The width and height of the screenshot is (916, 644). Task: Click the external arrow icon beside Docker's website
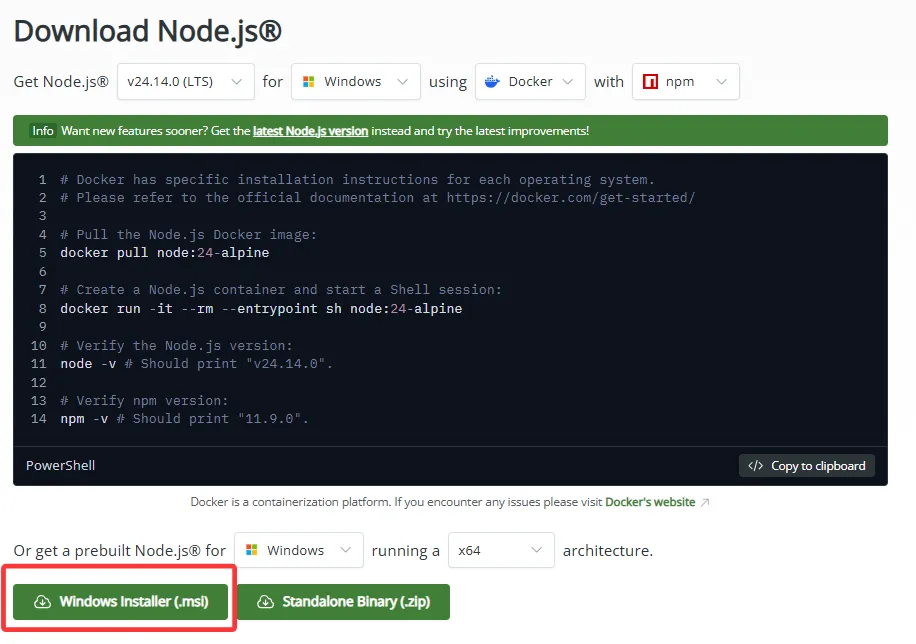(x=705, y=503)
